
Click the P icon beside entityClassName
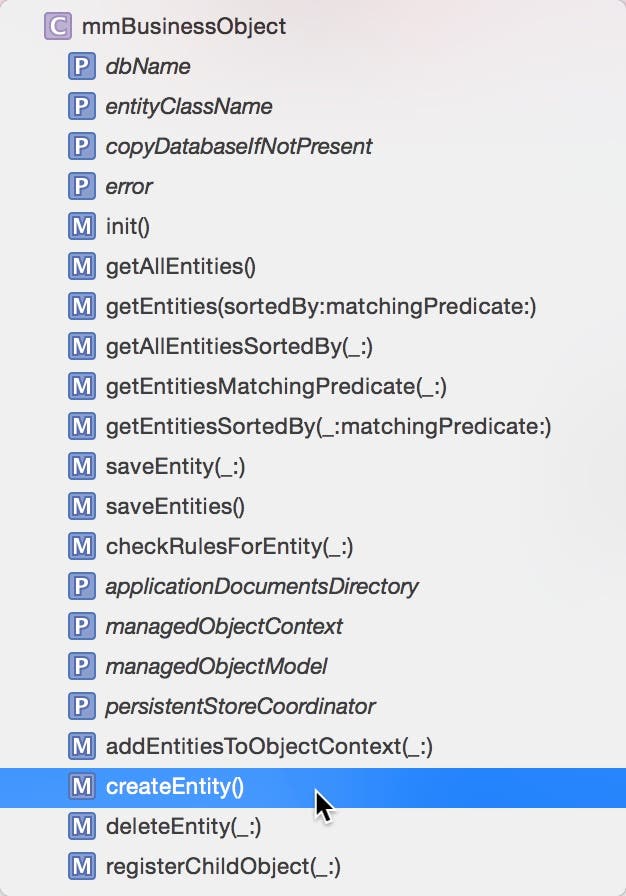(82, 106)
